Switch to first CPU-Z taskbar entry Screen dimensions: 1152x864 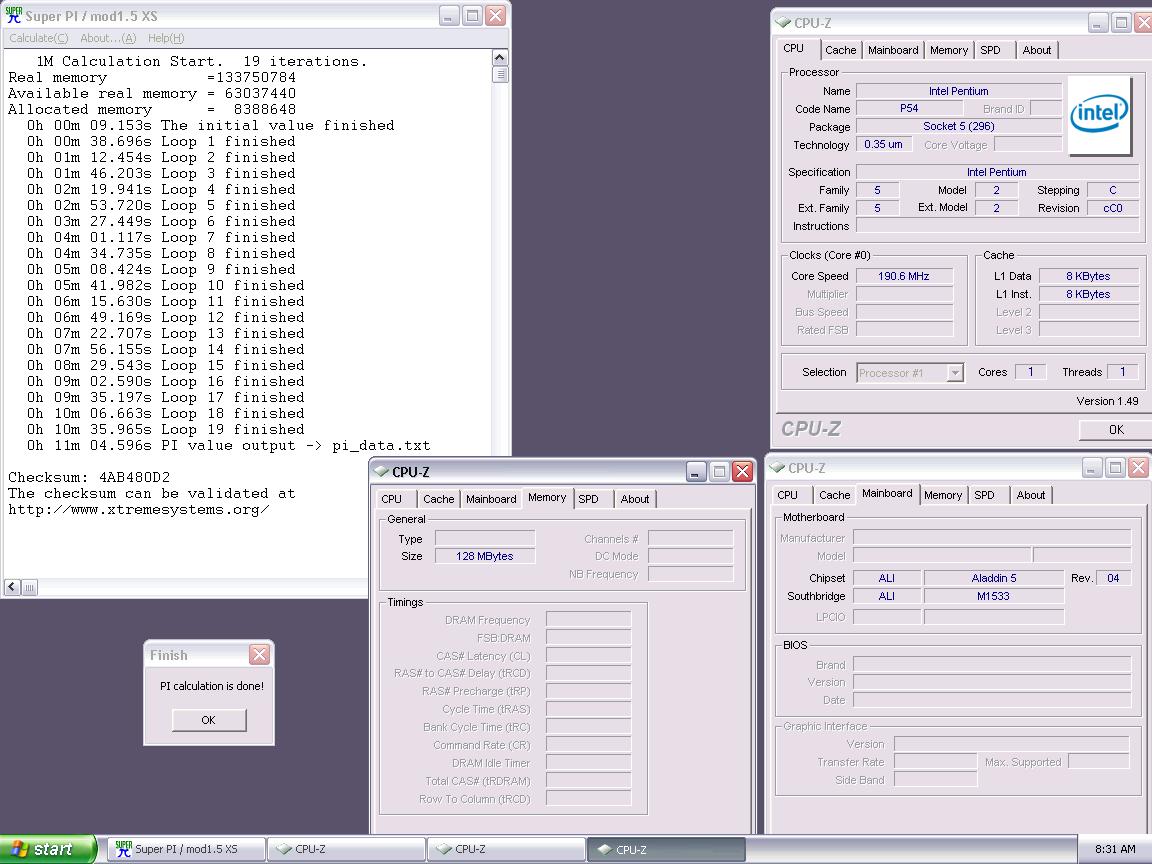(345, 849)
